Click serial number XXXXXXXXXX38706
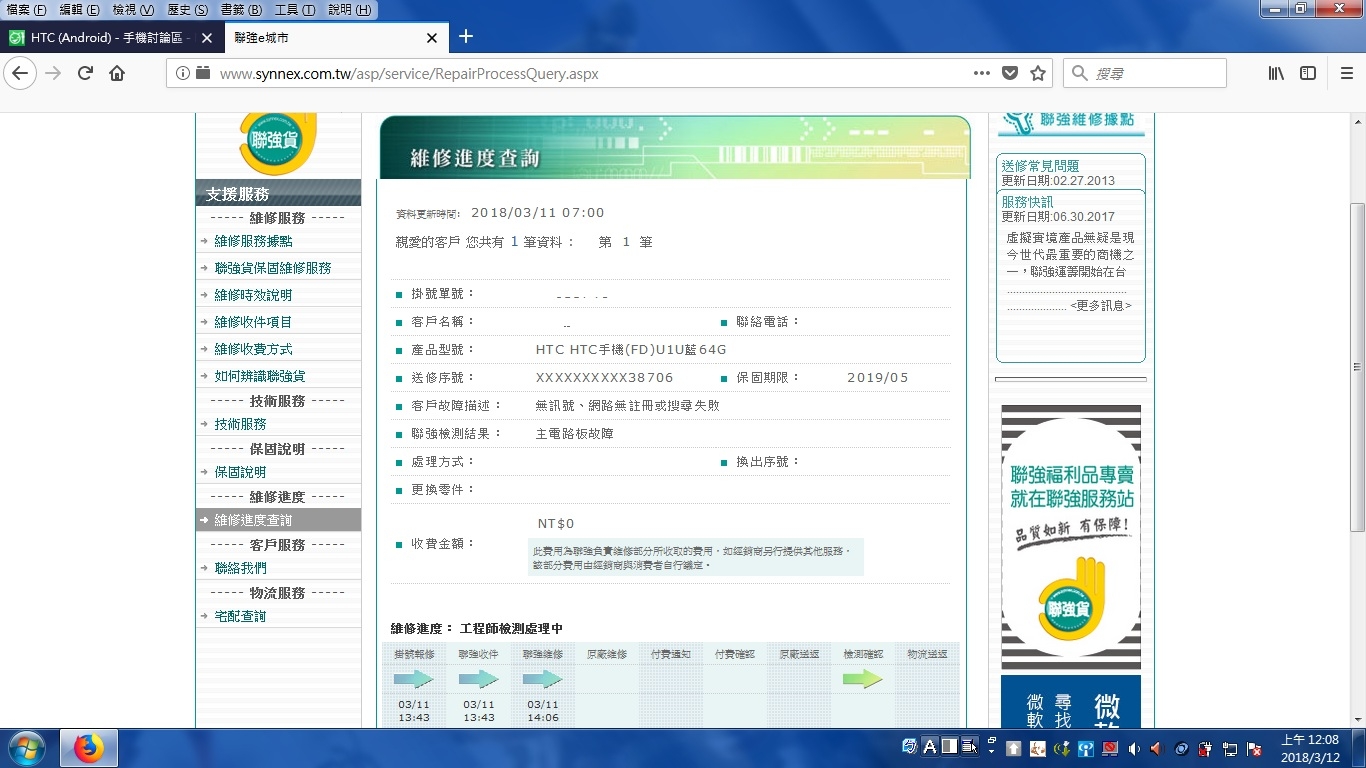Image resolution: width=1366 pixels, height=768 pixels. pyautogui.click(x=605, y=378)
